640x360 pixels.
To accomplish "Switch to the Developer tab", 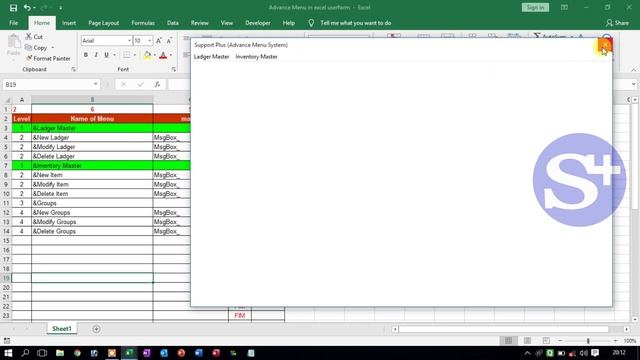I will (258, 23).
